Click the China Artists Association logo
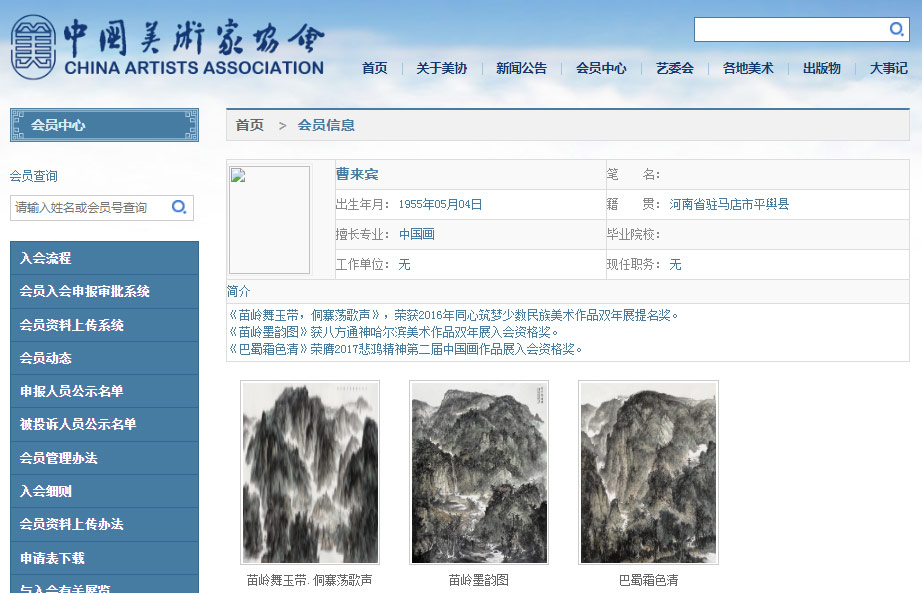Viewport: 922px width, 593px height. [167, 47]
